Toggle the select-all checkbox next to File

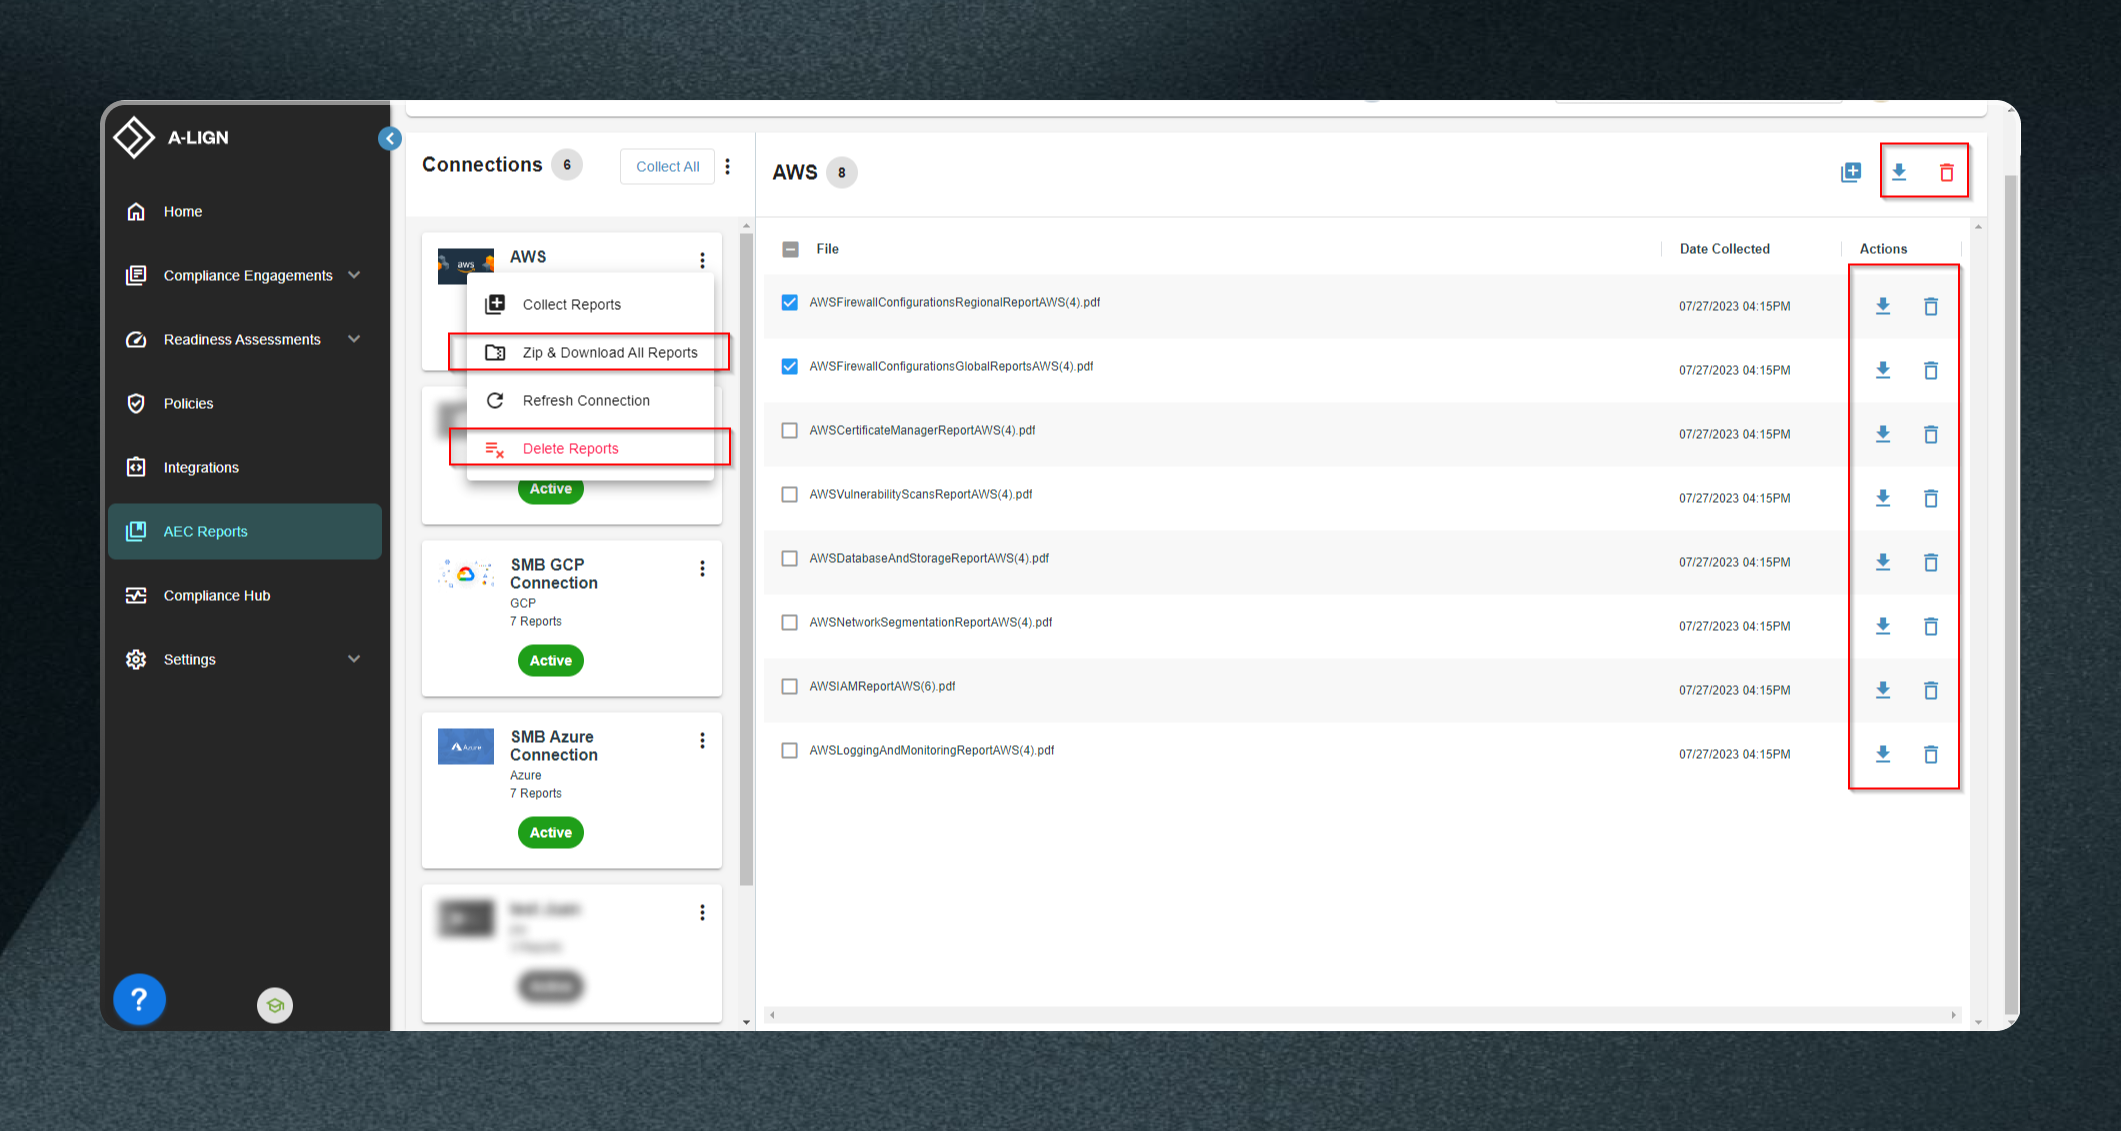coord(790,249)
